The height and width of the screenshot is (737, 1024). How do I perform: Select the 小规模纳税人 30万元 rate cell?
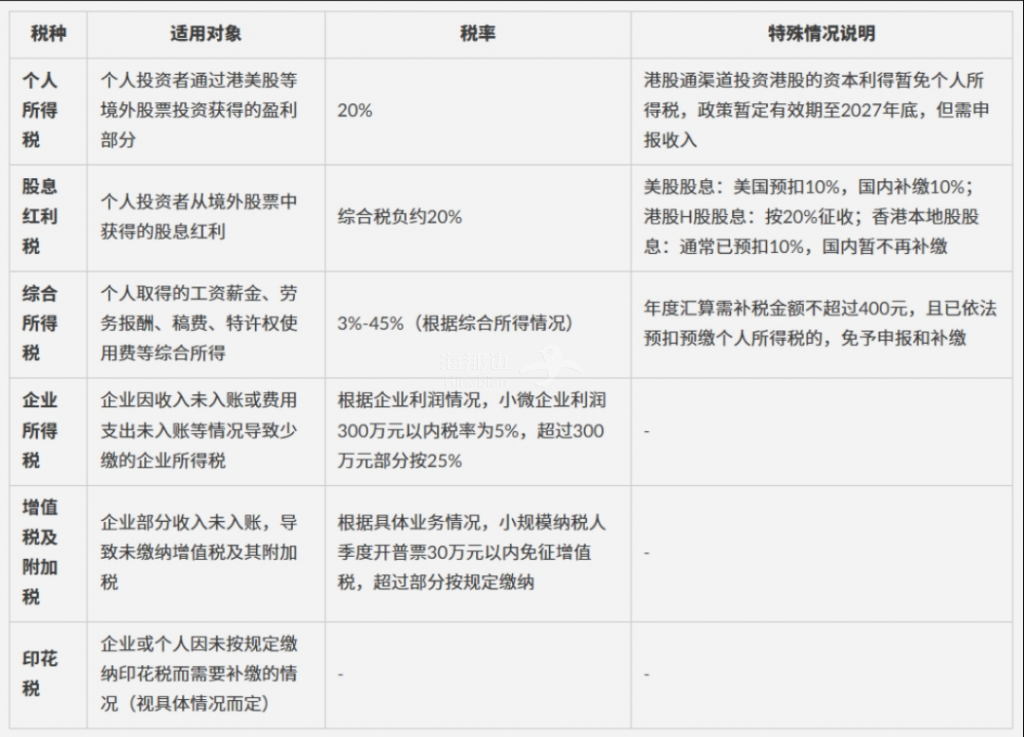tap(471, 552)
